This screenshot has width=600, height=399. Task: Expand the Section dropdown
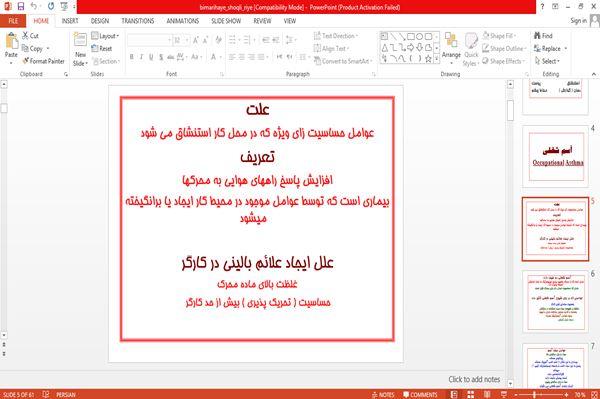pyautogui.click(x=106, y=61)
